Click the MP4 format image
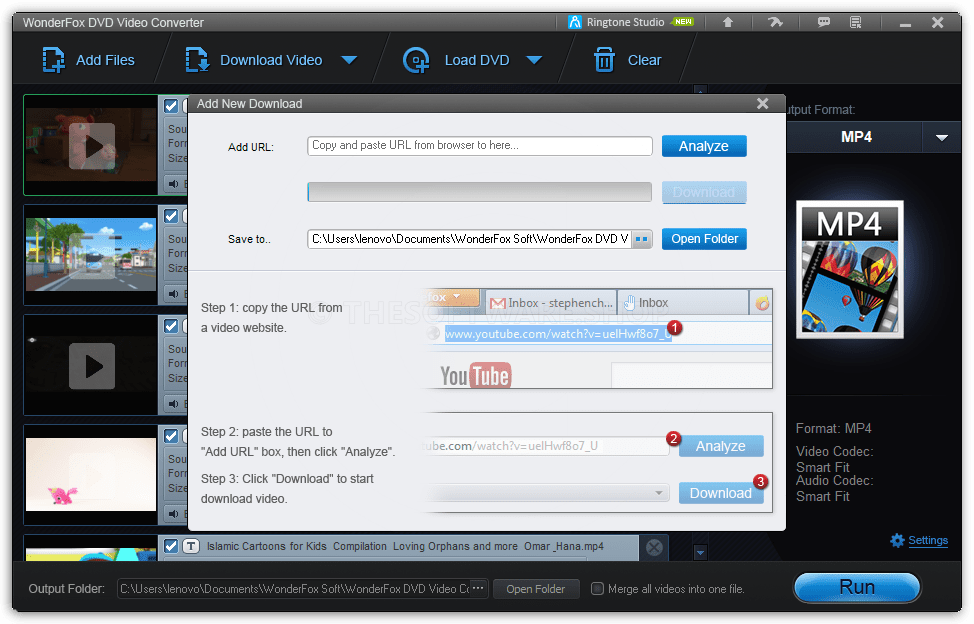This screenshot has width=974, height=624. (x=850, y=269)
